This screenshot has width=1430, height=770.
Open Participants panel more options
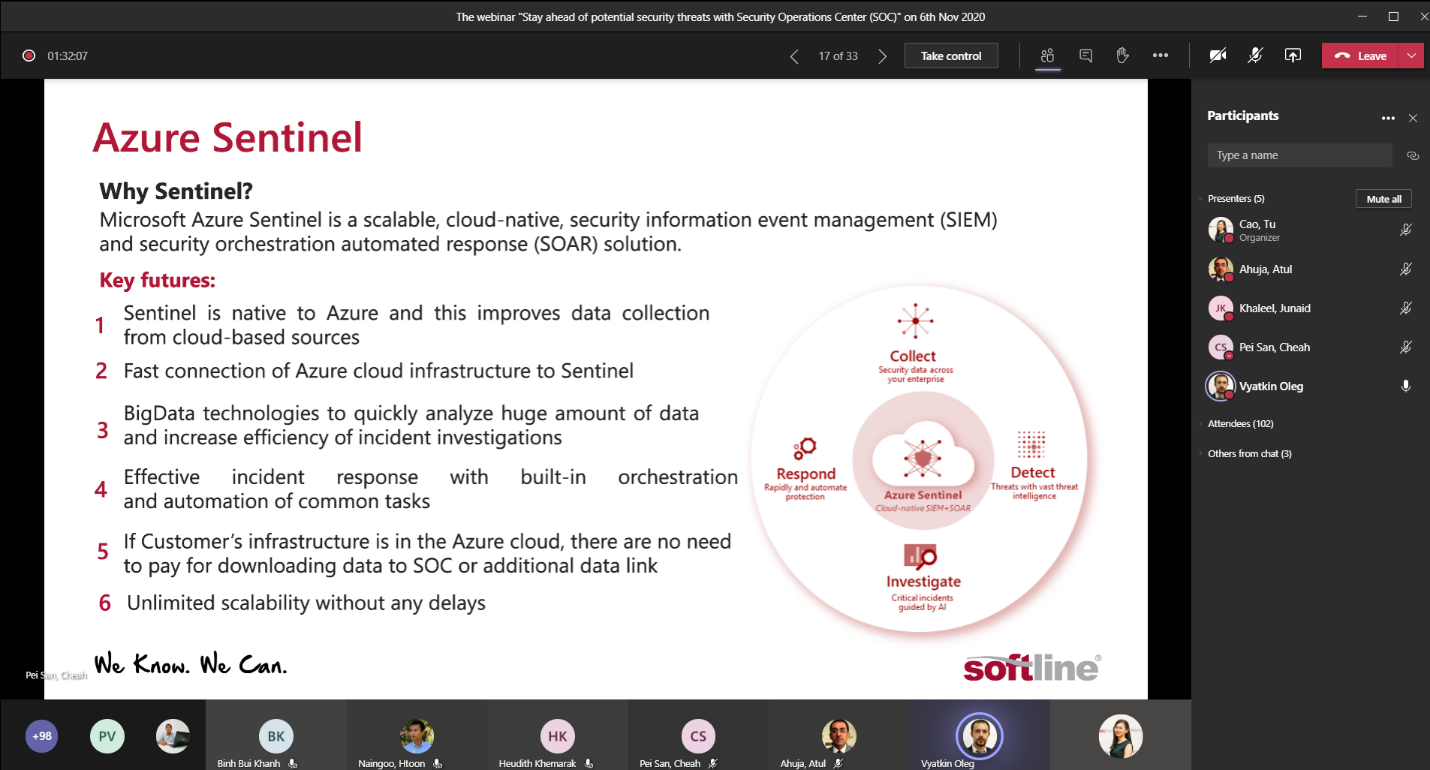tap(1388, 118)
